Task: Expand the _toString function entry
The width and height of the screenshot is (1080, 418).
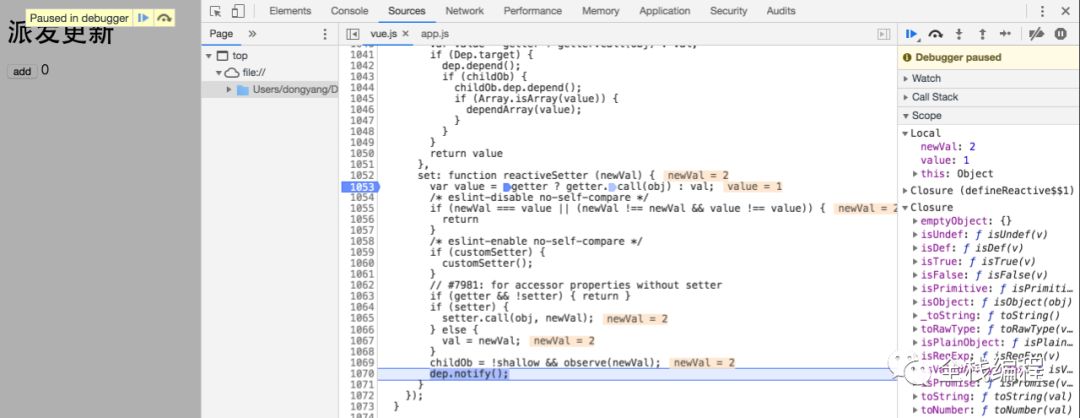Action: tap(915, 315)
